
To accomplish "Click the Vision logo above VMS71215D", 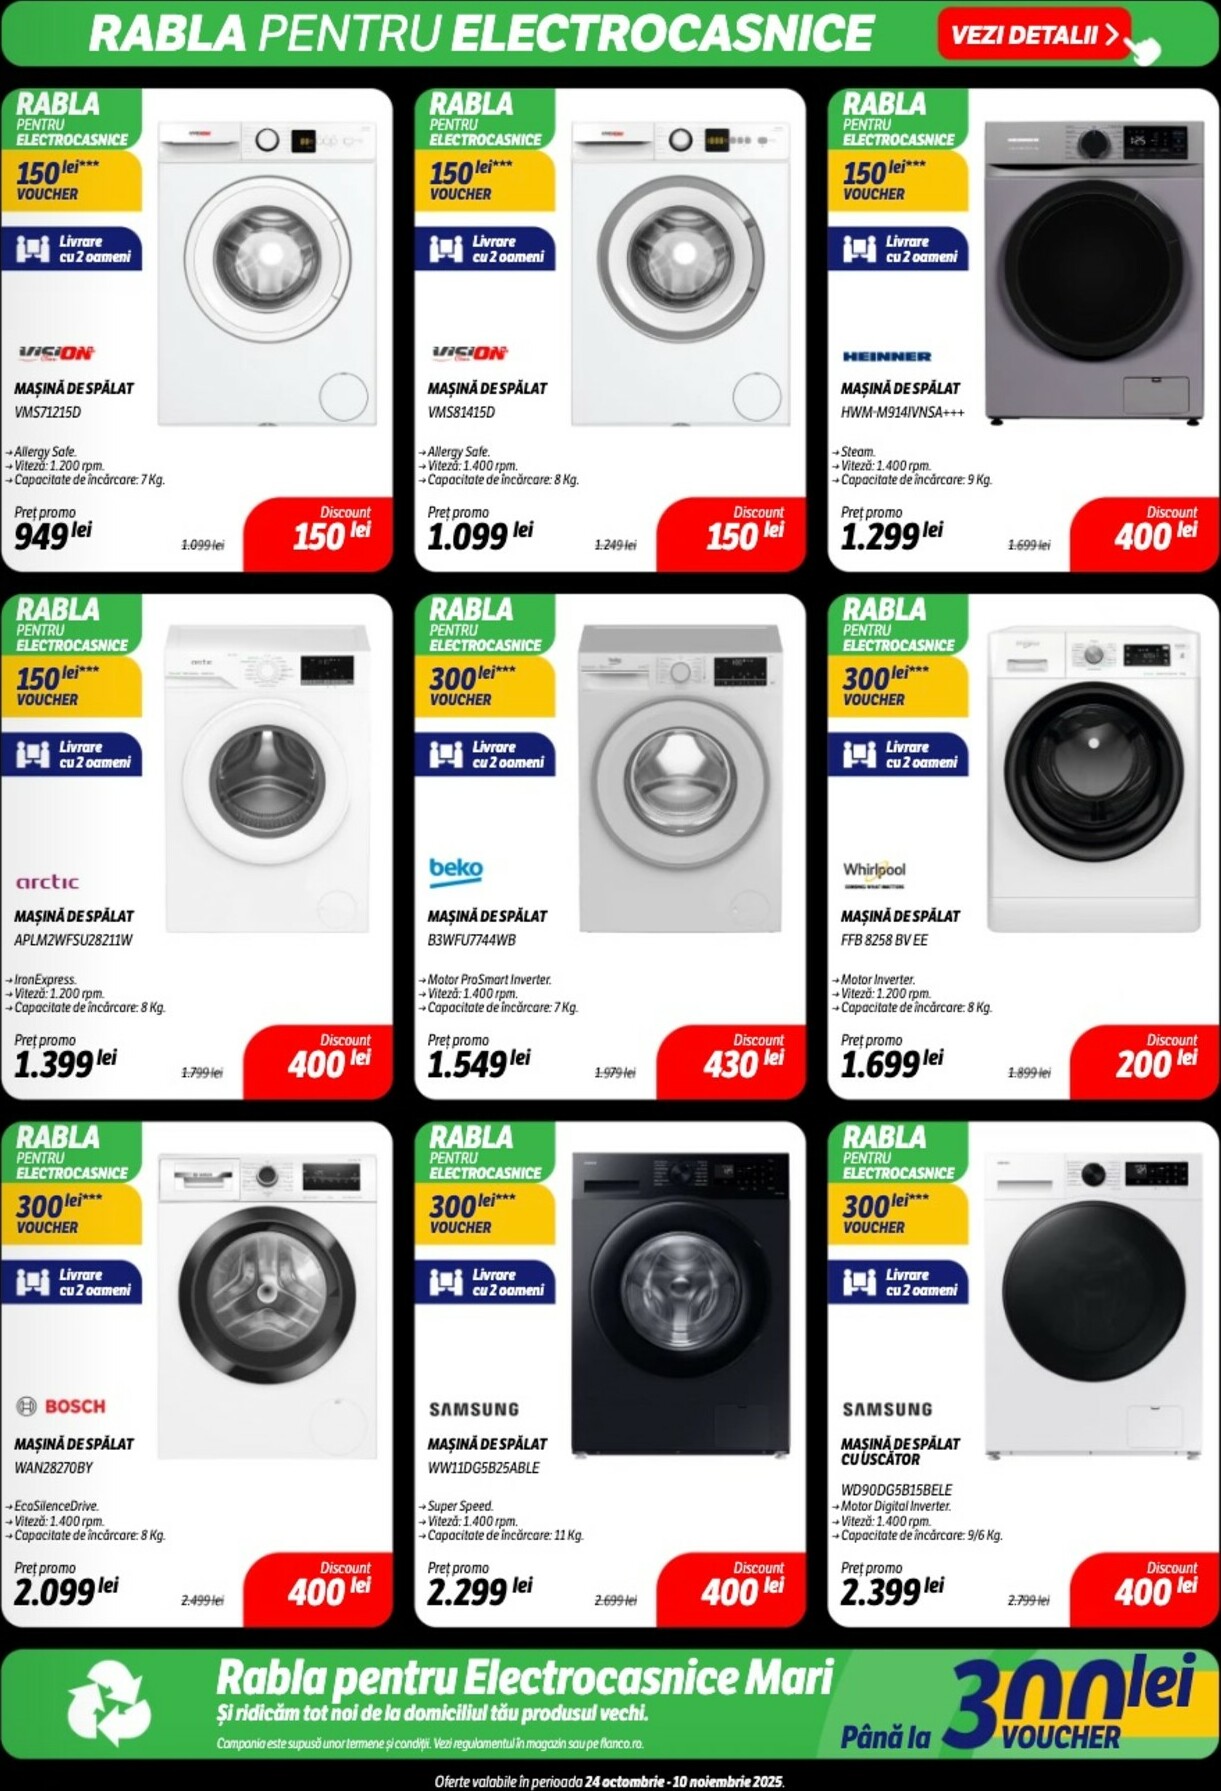I will (56, 353).
